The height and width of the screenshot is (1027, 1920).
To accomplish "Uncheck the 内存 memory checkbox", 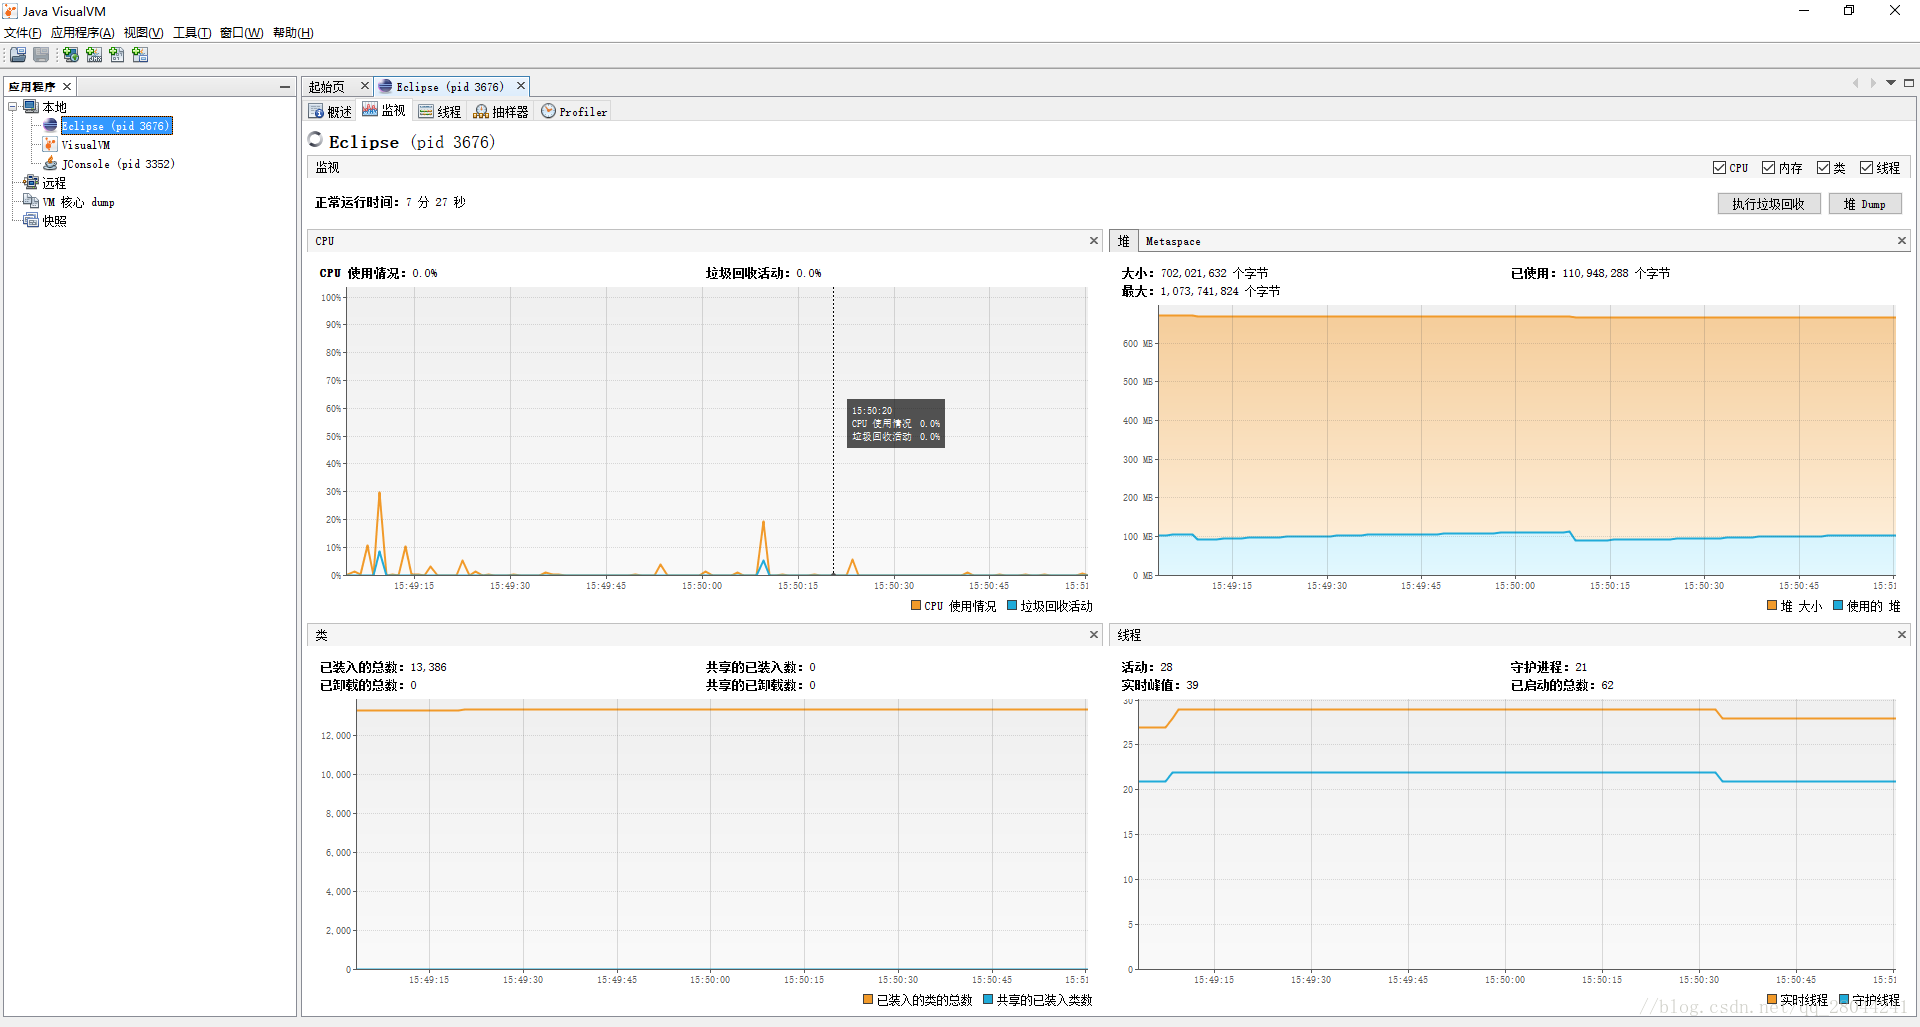I will (1768, 168).
